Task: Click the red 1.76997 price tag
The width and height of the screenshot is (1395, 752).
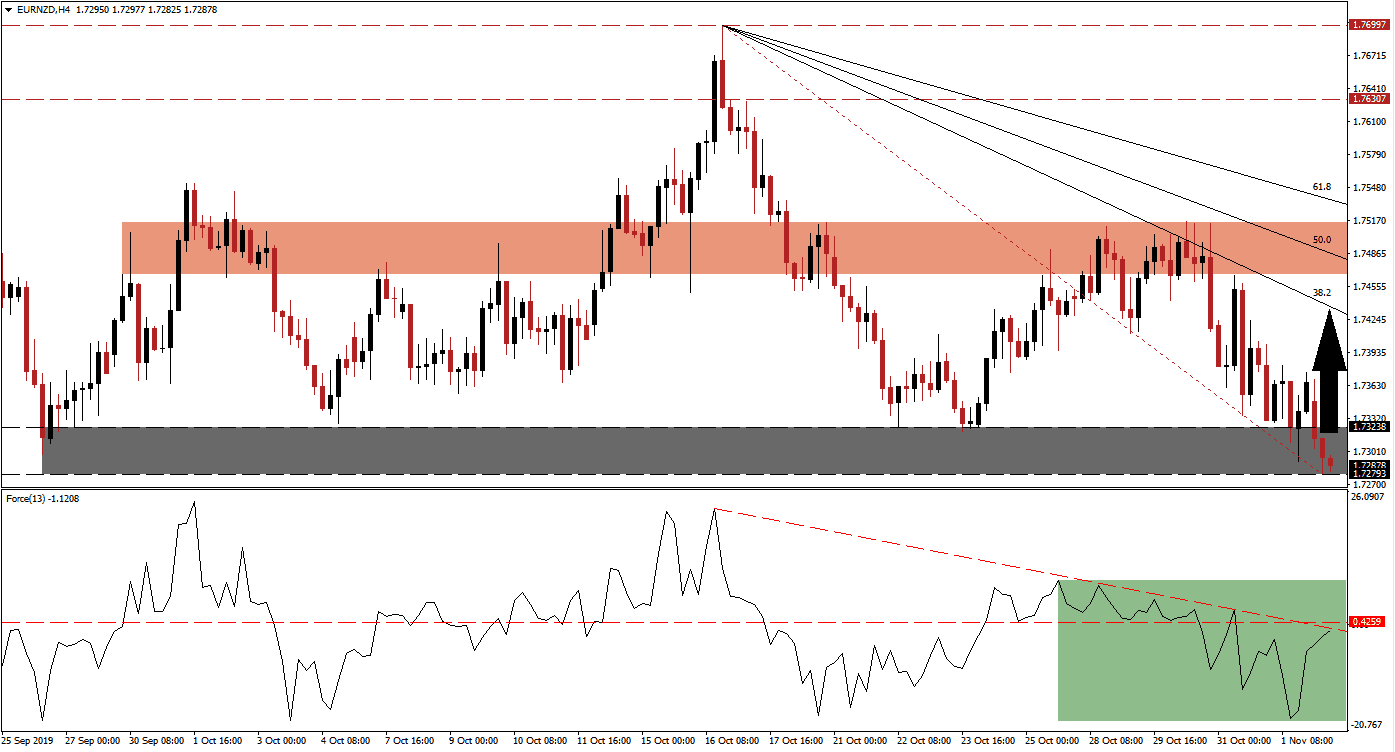Action: (1371, 24)
